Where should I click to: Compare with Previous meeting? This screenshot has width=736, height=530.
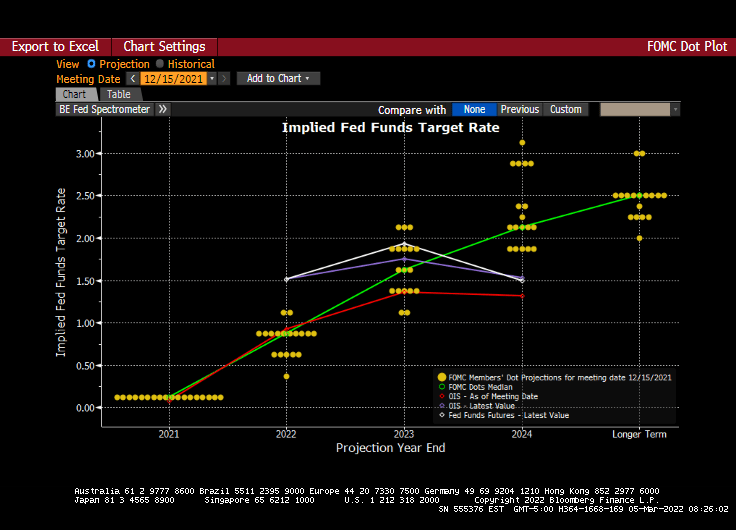(x=519, y=109)
